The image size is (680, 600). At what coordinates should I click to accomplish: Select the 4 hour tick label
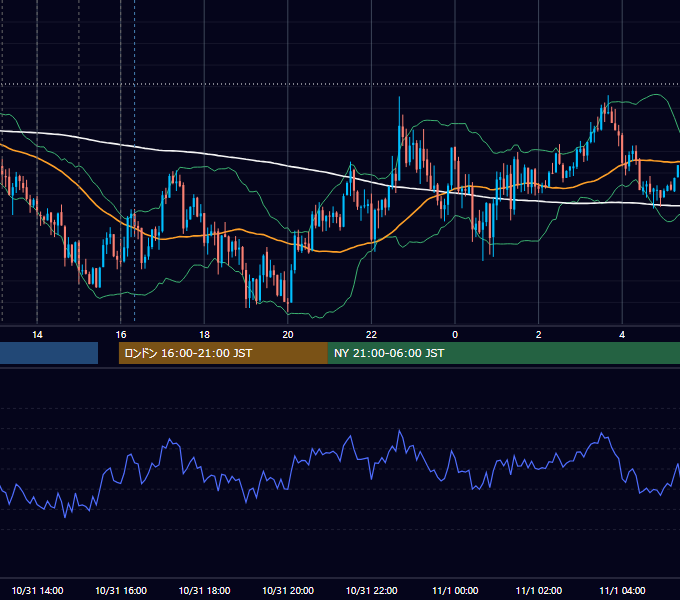(622, 335)
